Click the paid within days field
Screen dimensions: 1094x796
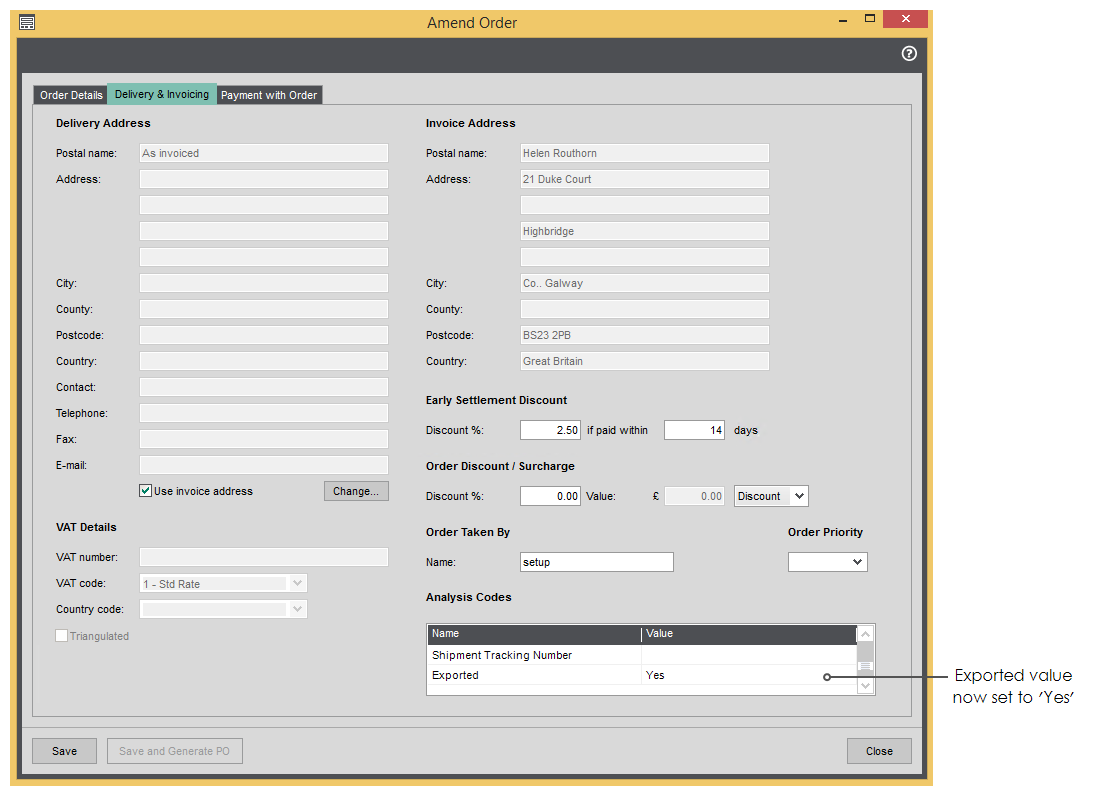click(694, 430)
